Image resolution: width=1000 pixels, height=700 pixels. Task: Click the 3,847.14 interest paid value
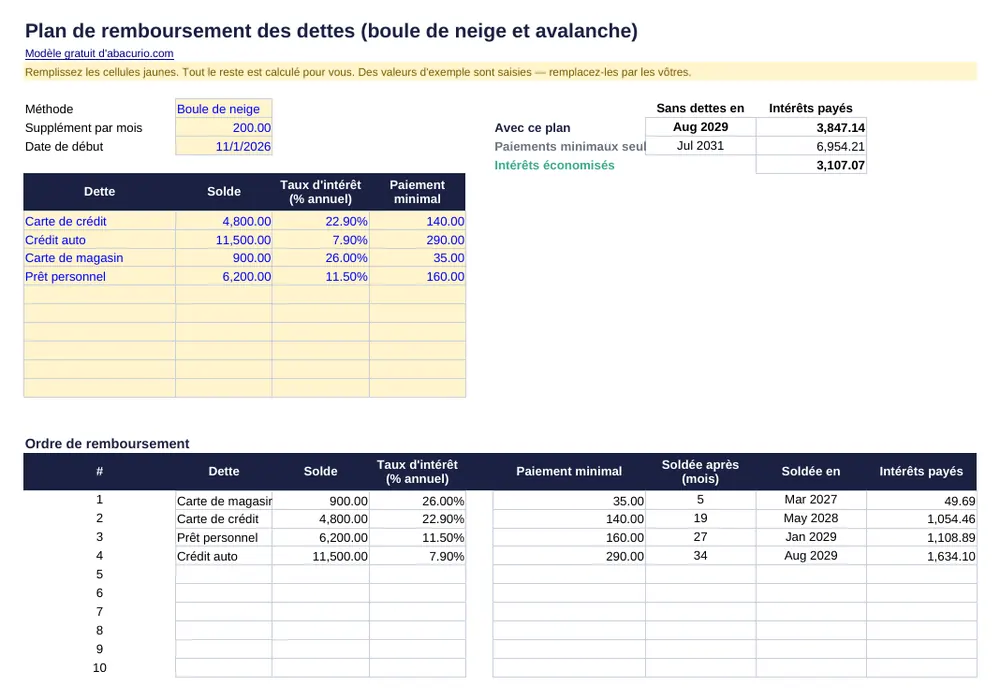click(811, 128)
